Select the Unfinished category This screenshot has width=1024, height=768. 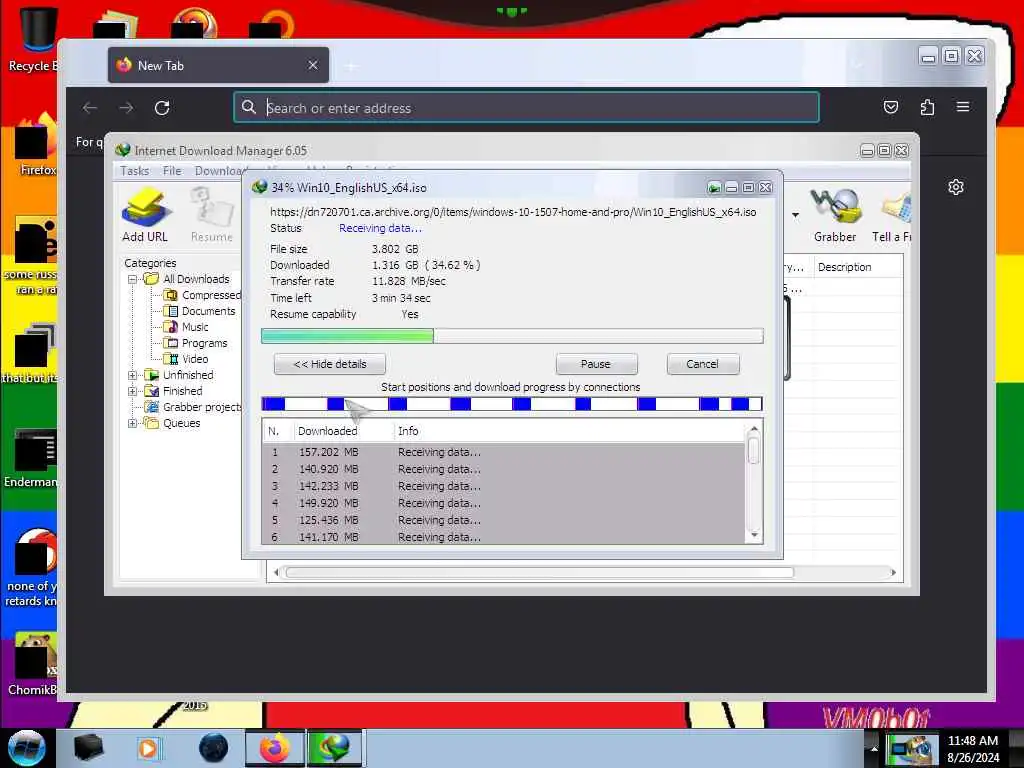188,375
